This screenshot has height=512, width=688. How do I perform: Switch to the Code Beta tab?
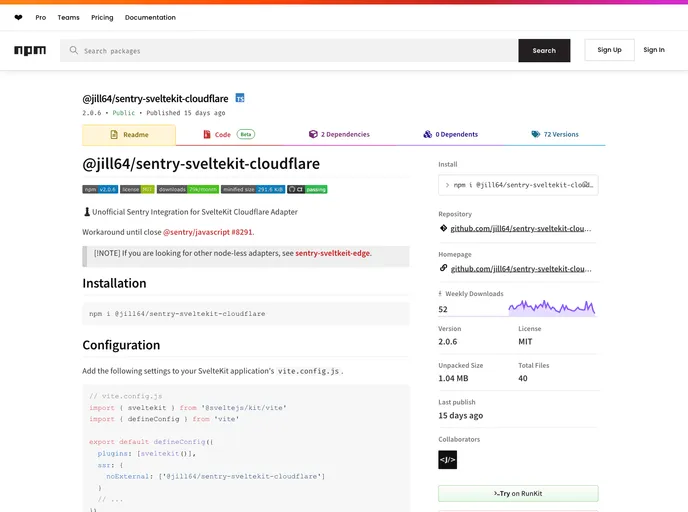(229, 134)
